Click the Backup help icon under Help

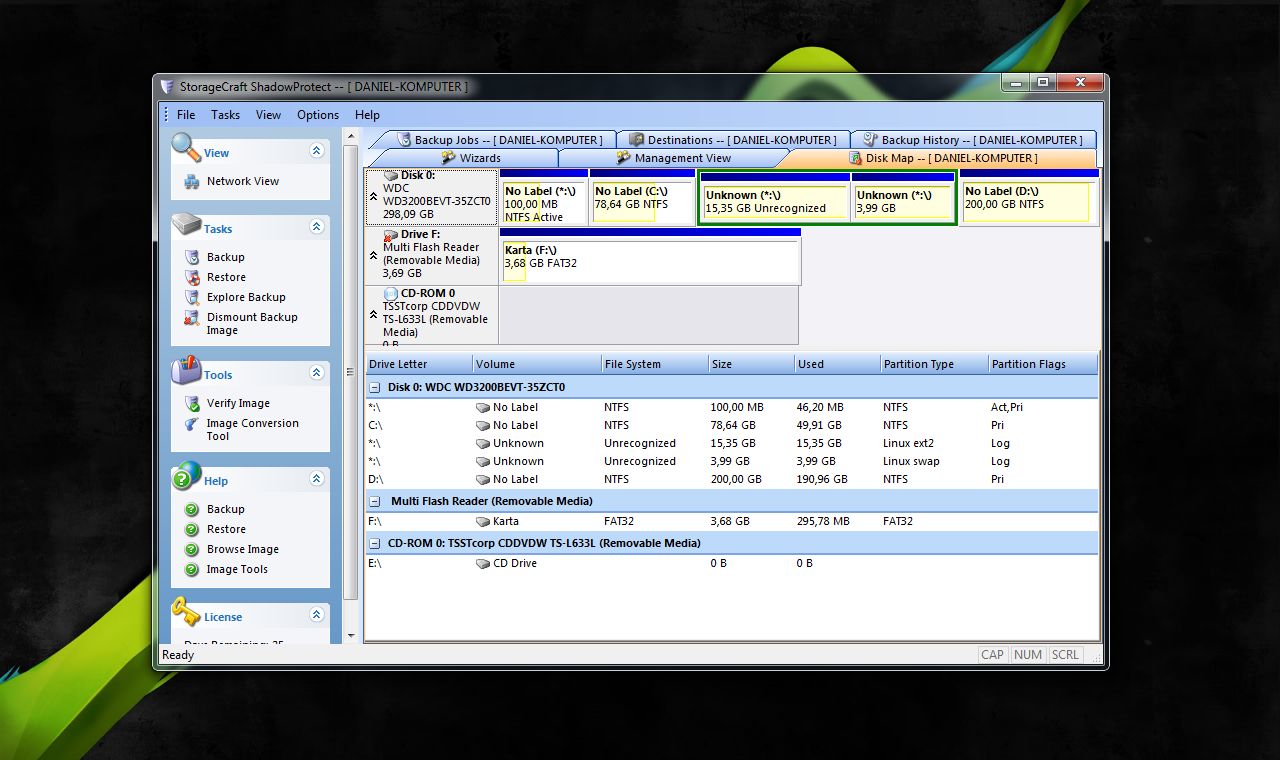point(191,509)
